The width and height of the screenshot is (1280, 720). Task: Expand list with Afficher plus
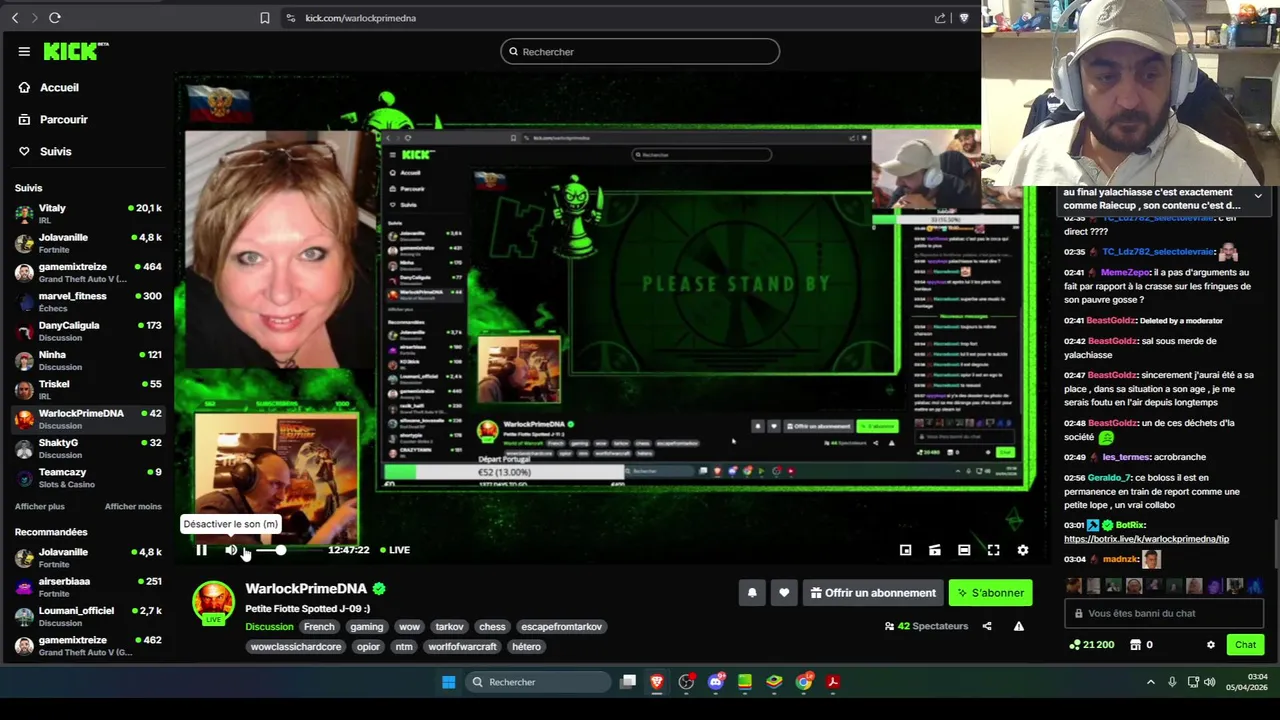[40, 507]
